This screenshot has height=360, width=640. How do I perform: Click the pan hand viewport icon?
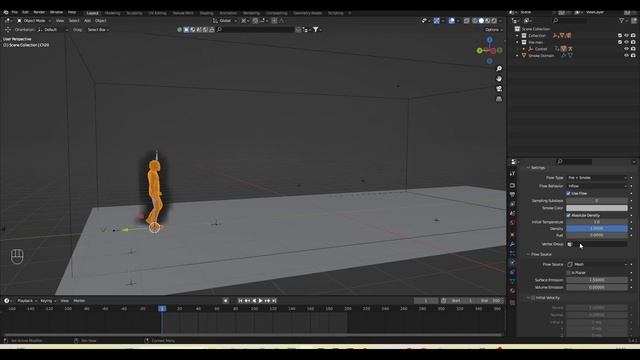tap(499, 79)
